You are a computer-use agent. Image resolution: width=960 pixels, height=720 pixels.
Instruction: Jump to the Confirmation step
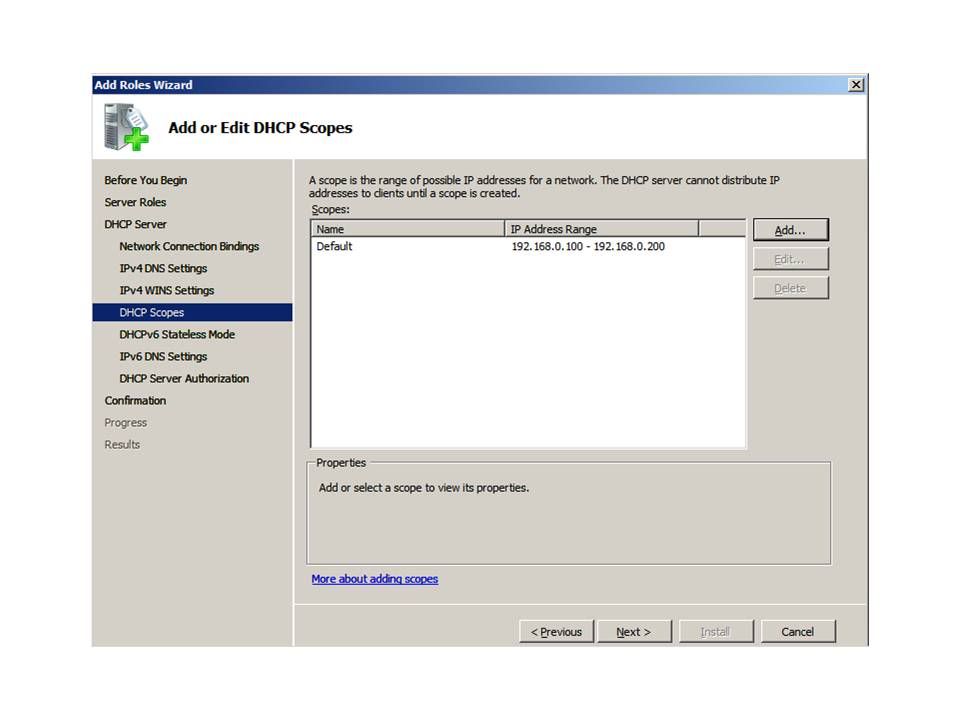pos(135,400)
